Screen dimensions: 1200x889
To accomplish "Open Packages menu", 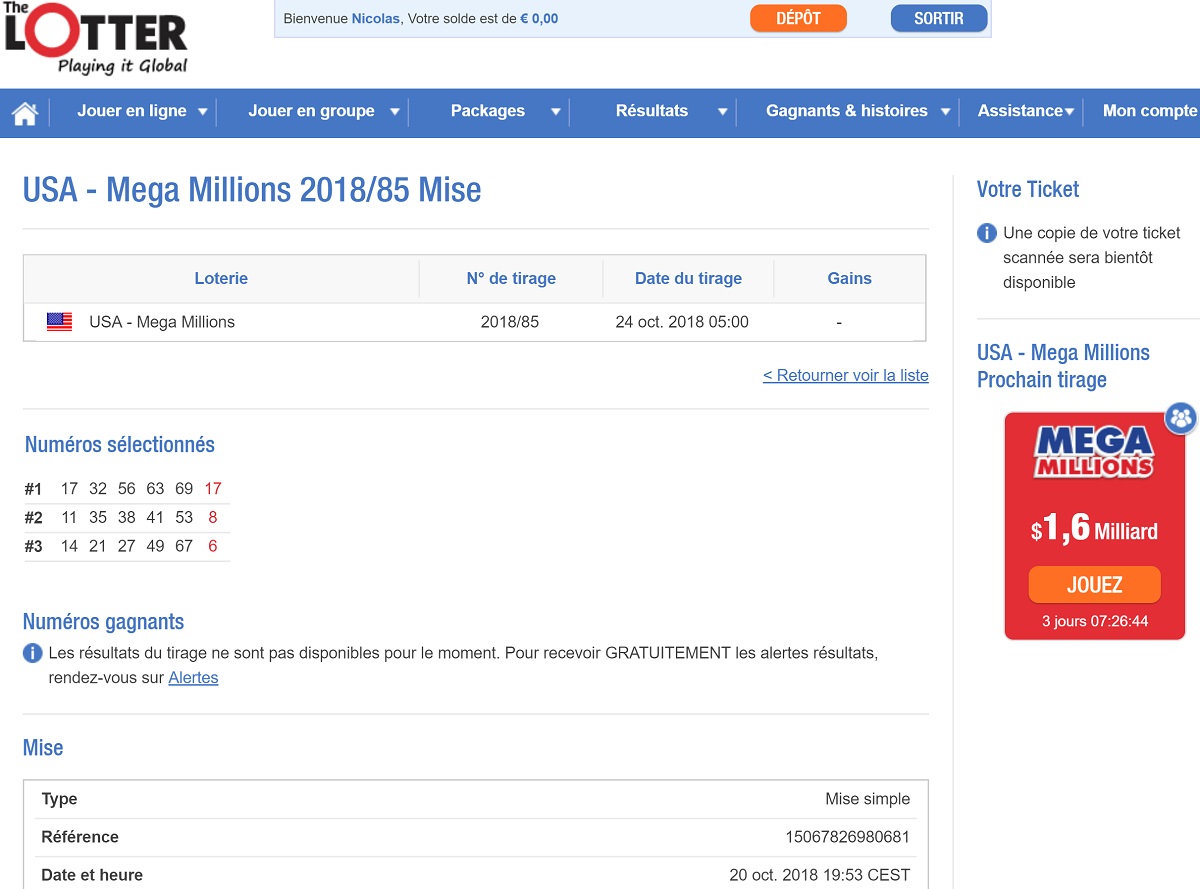I will (488, 111).
